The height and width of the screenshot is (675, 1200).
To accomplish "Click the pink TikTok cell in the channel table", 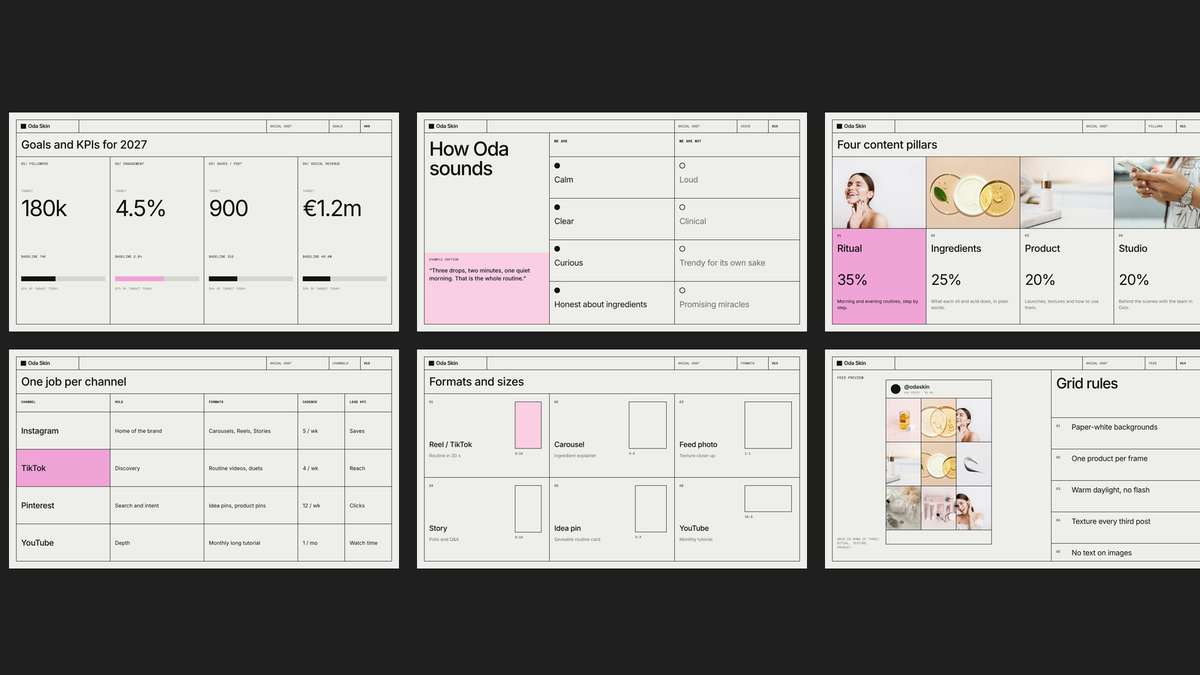I will pos(63,468).
